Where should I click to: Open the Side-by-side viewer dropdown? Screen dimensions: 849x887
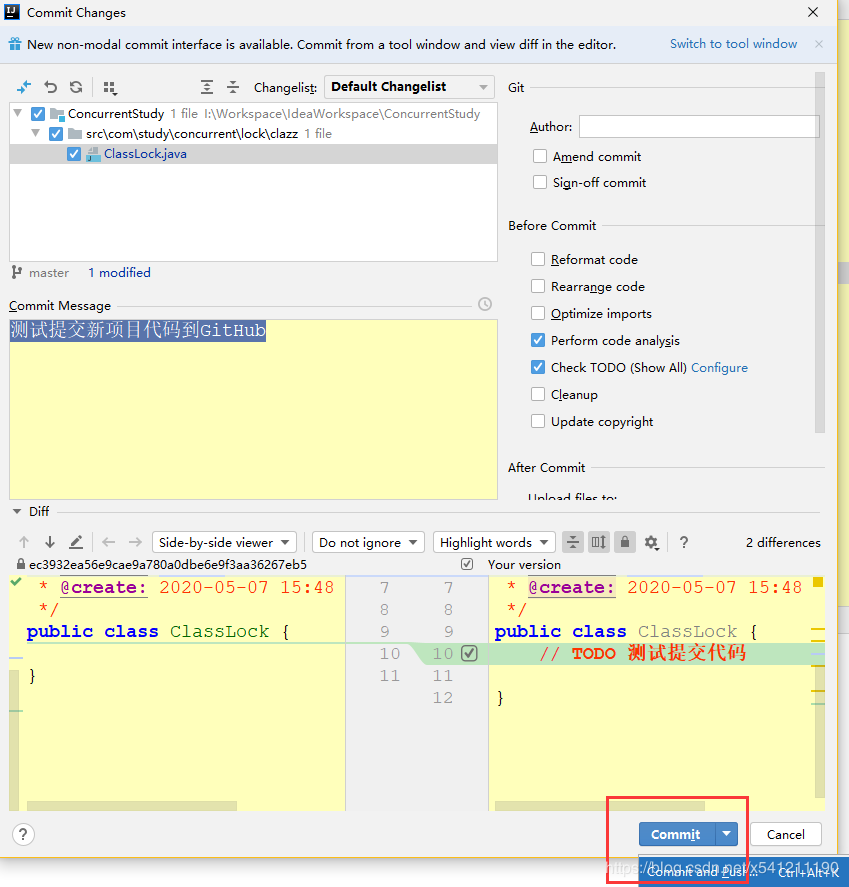point(224,542)
